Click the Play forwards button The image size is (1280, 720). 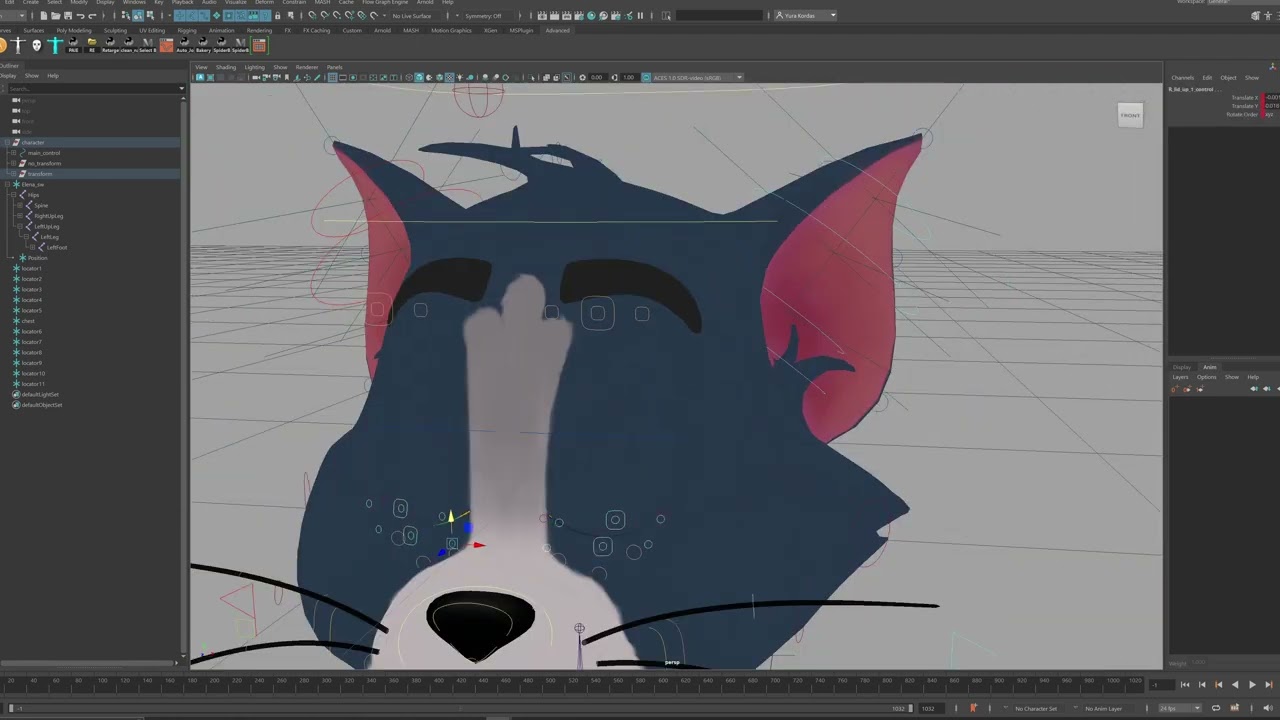1252,684
